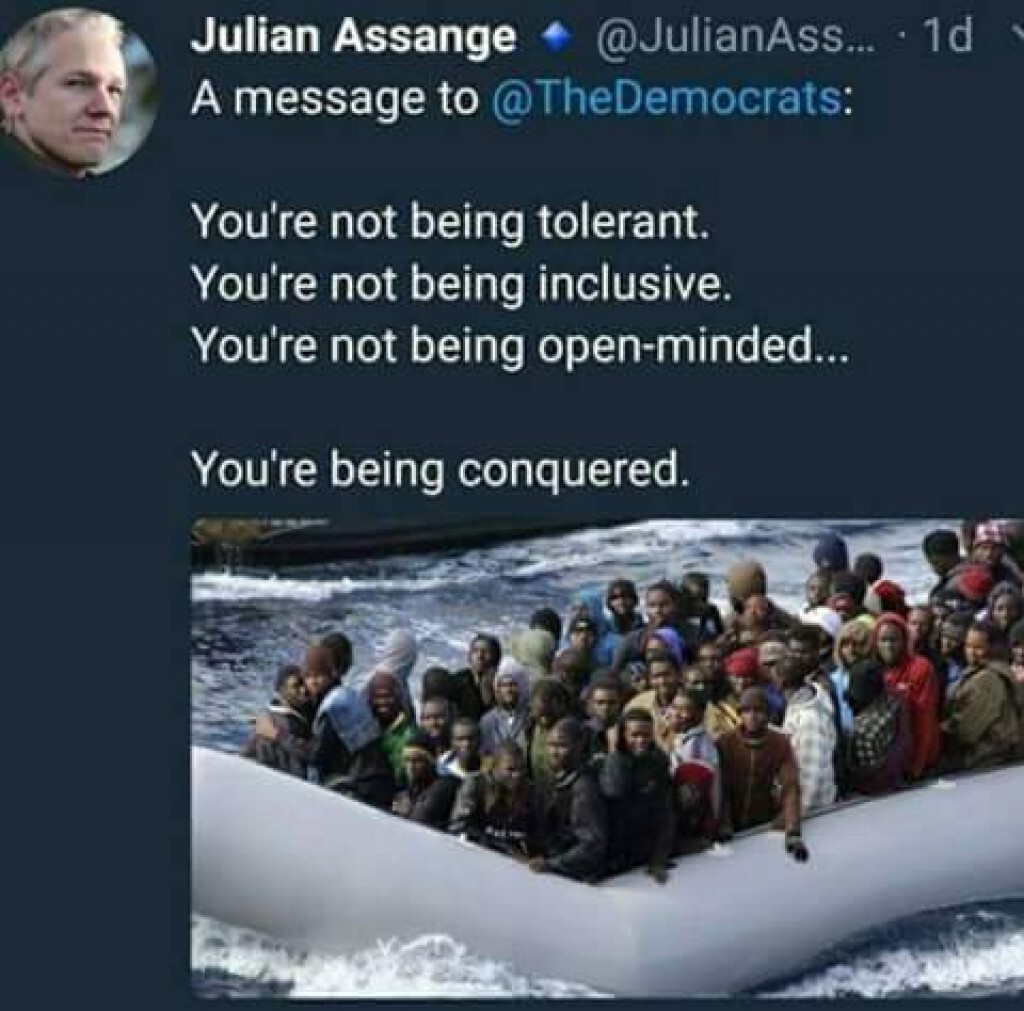The width and height of the screenshot is (1024, 1011).
Task: Click the 'You're being conquered.' sentence
Action: coord(440,470)
